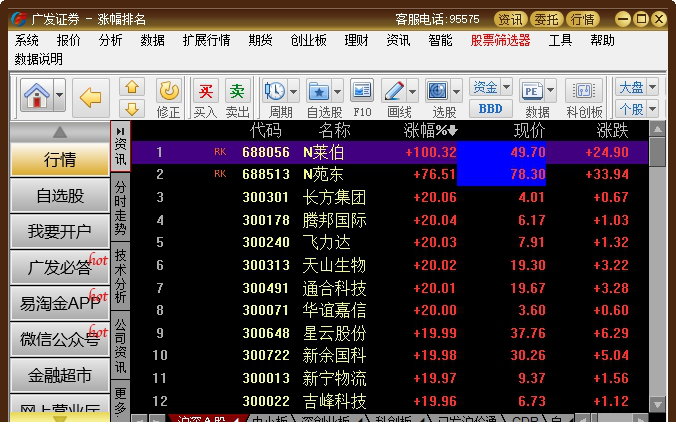This screenshot has height=438, width=676.
Task: Click the 资金 funds toolbar button
Action: (485, 87)
